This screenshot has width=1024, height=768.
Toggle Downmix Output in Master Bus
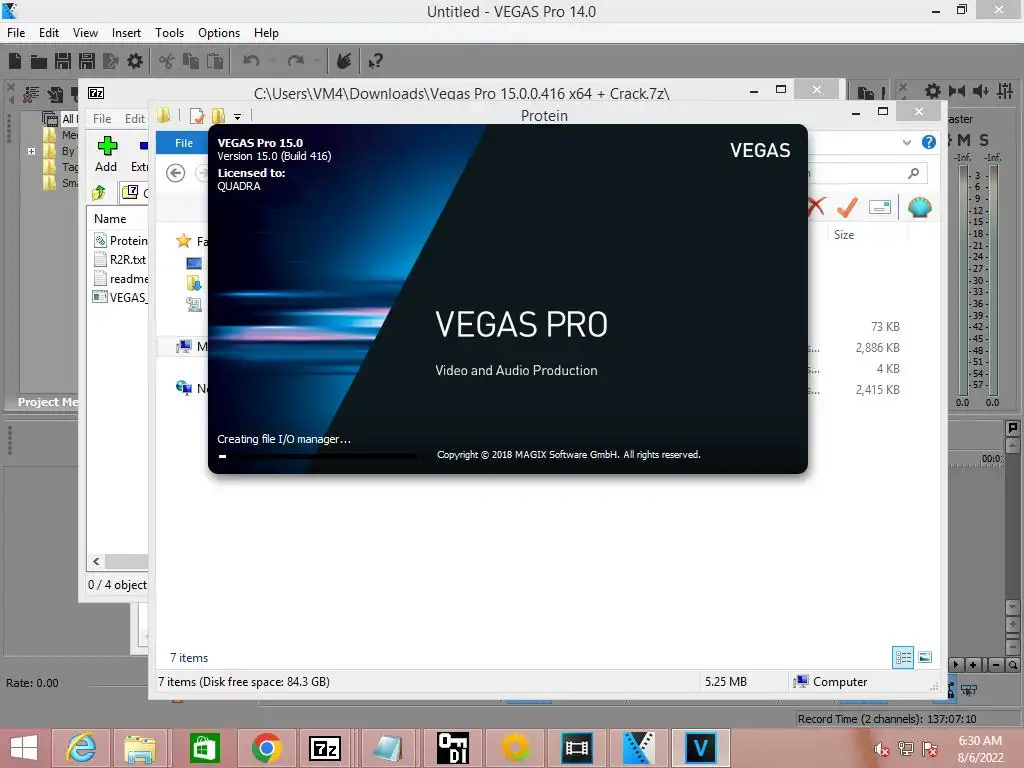[x=957, y=91]
